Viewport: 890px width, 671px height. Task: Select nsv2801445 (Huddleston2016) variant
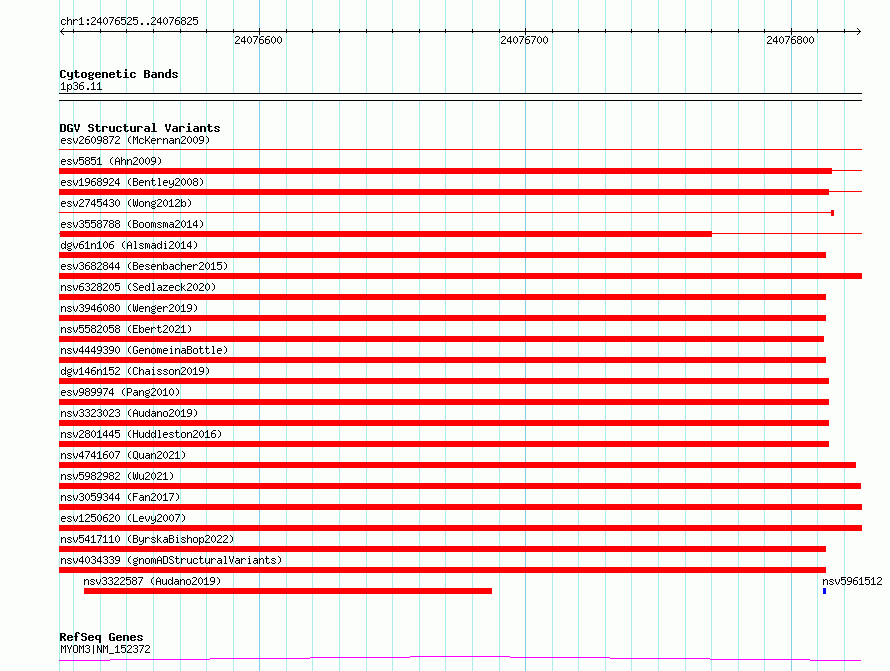141,434
